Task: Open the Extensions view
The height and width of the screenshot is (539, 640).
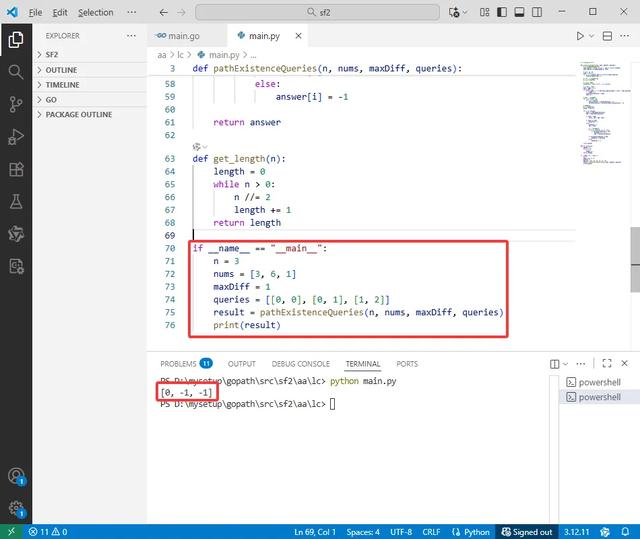Action: pyautogui.click(x=16, y=169)
